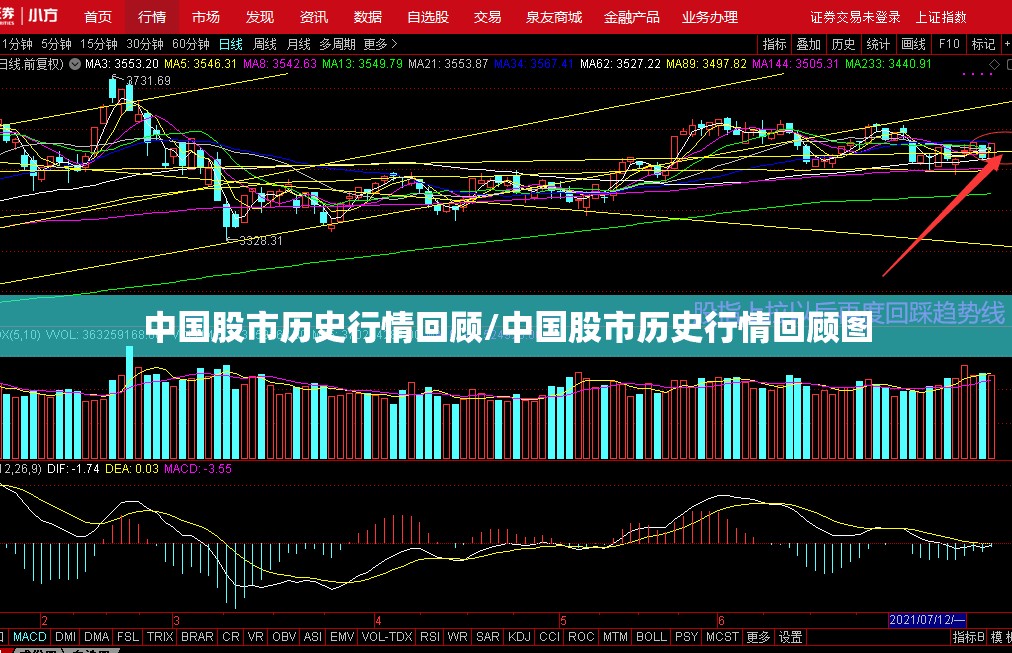Screen dimensions: 1012x653
Task: Select the 30分钟 period
Action: 145,44
